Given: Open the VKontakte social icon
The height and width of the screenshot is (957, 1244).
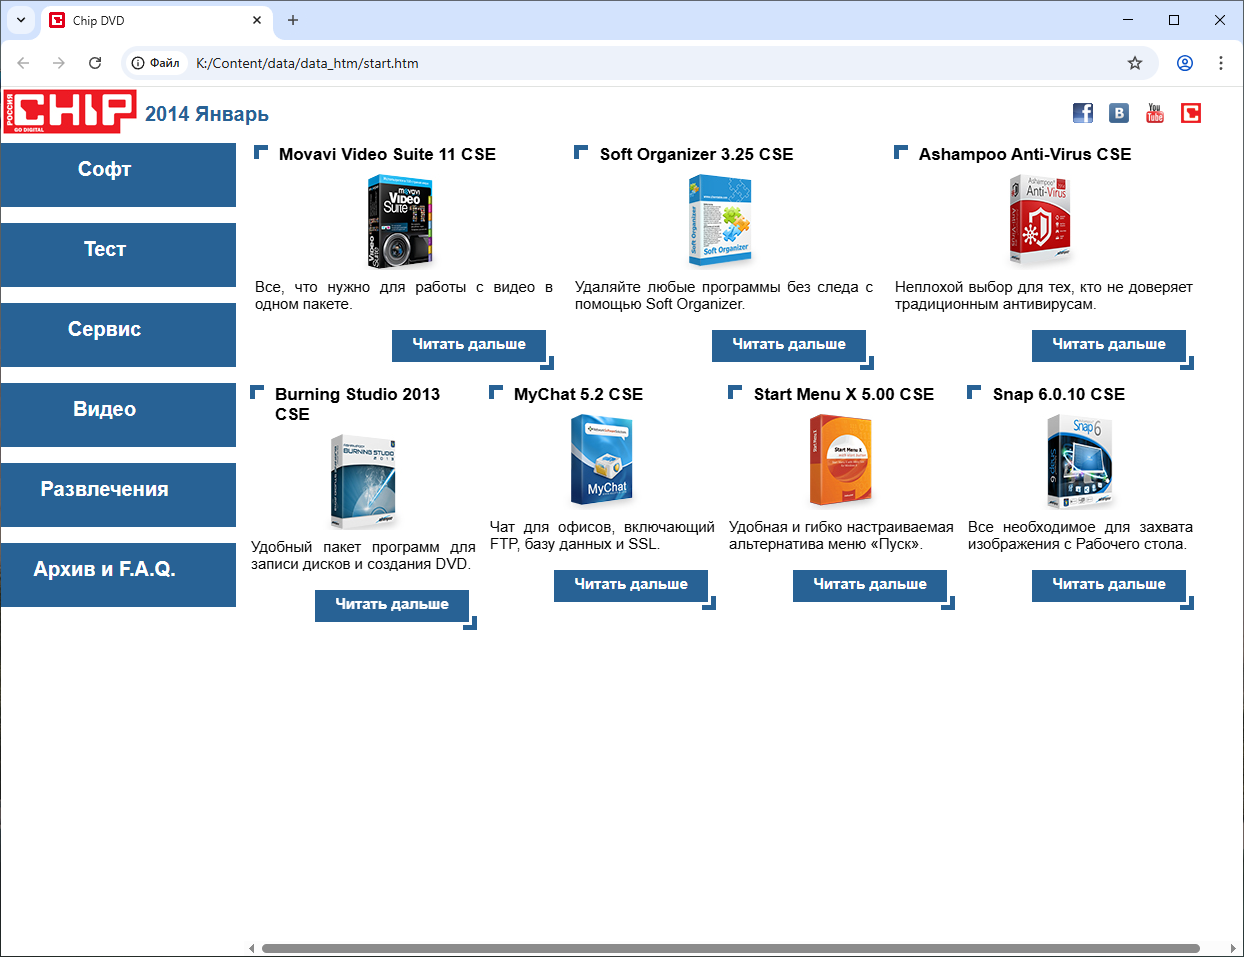Looking at the screenshot, I should pos(1119,113).
